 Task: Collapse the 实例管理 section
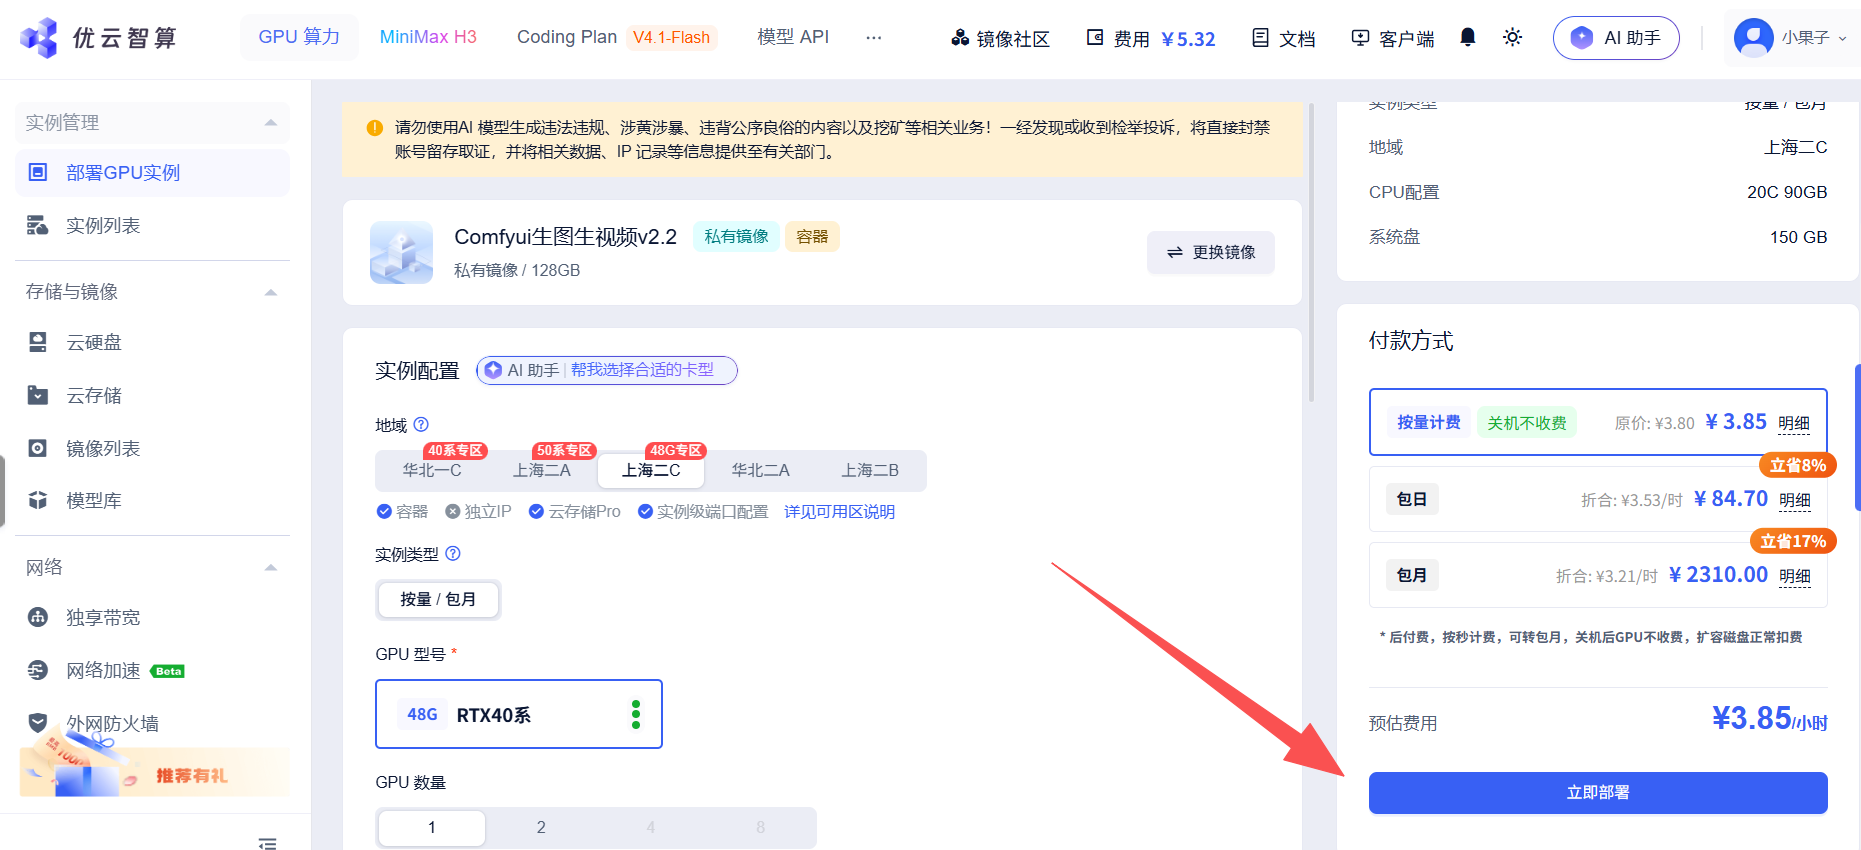[270, 123]
